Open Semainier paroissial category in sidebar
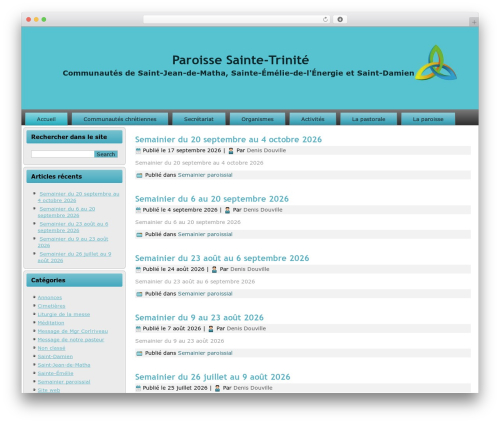 (x=64, y=382)
